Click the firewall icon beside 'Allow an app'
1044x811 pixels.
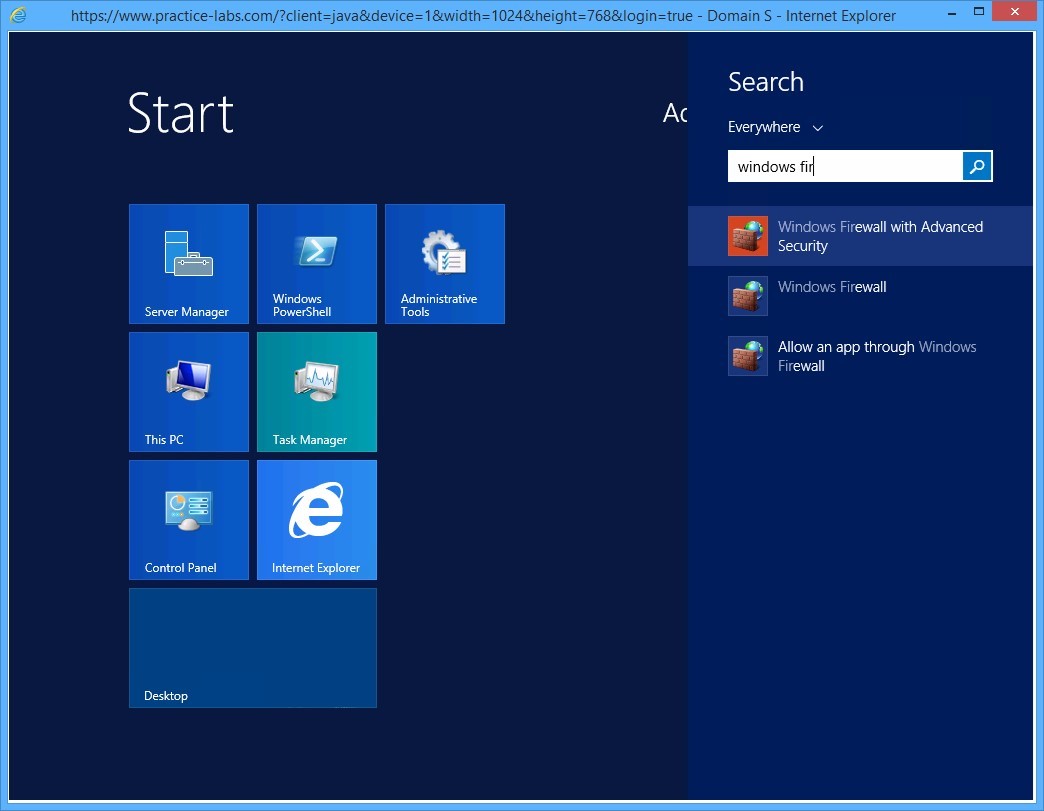pos(748,356)
